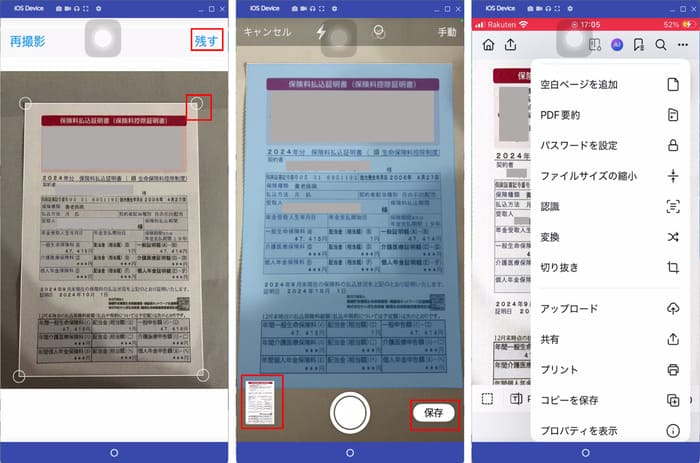Image resolution: width=700 pixels, height=463 pixels.
Task: Tap the AssistiveTouch button in the middle window
Action: [x=339, y=38]
